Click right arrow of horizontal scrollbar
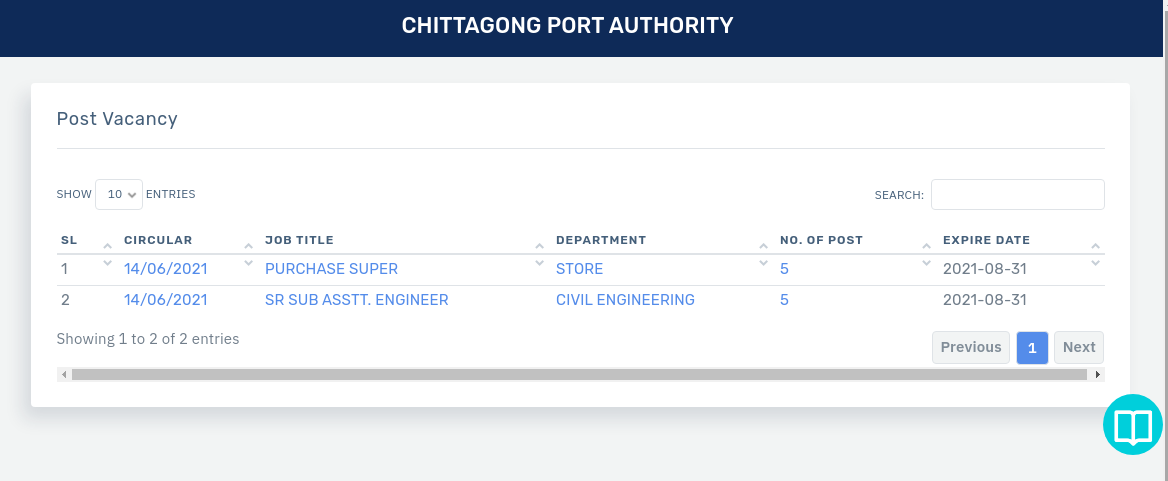Viewport: 1168px width, 481px height. click(1098, 374)
